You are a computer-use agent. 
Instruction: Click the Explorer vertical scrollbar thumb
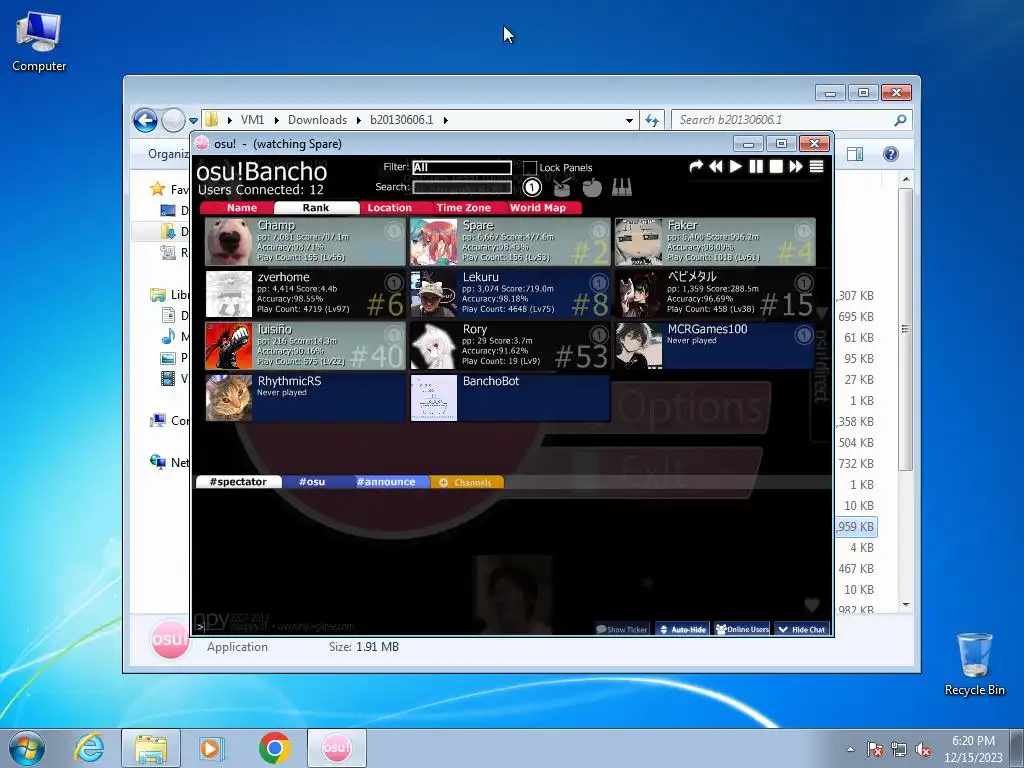click(905, 329)
